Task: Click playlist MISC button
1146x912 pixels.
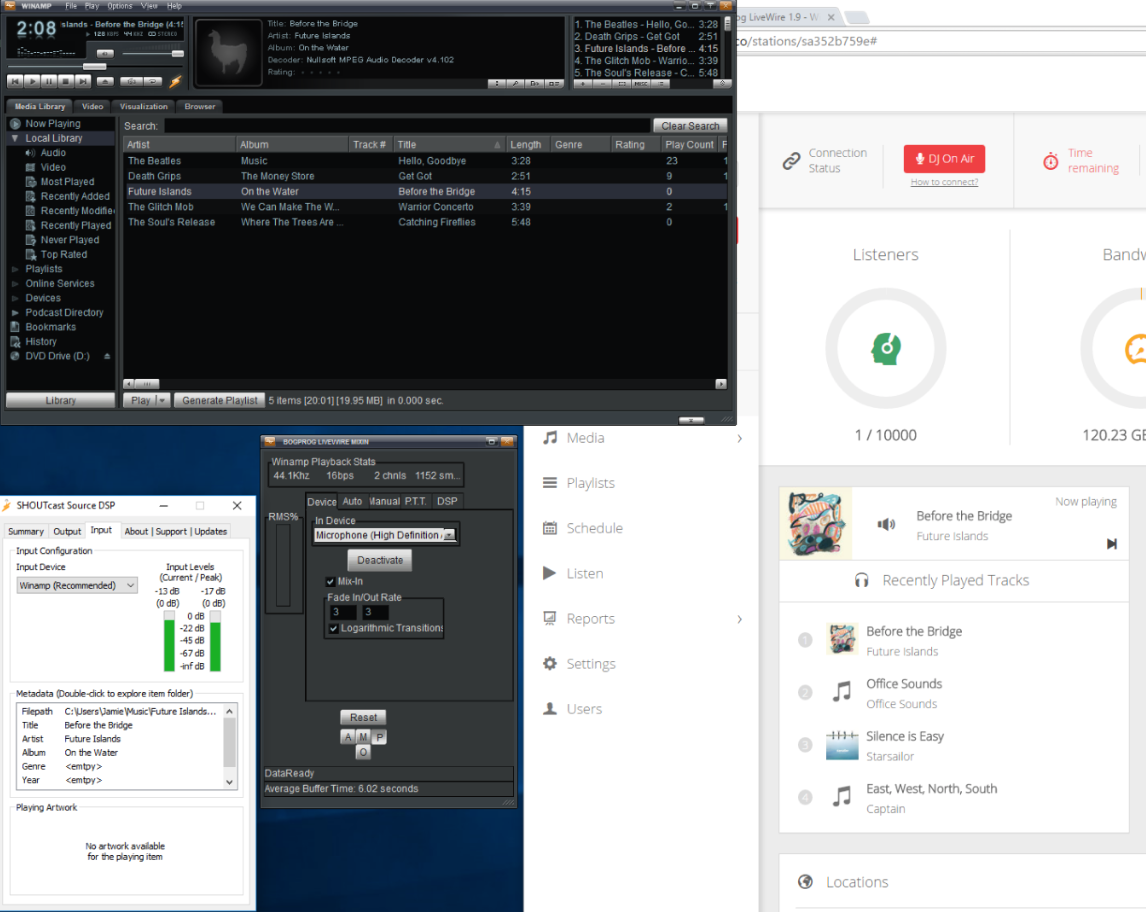Action: [641, 84]
